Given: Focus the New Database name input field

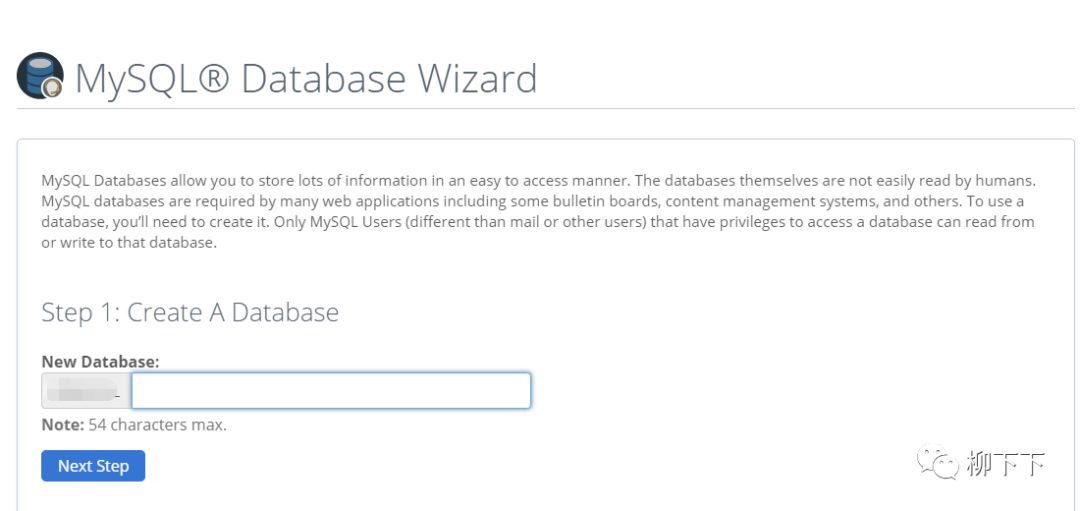Looking at the screenshot, I should coord(330,391).
